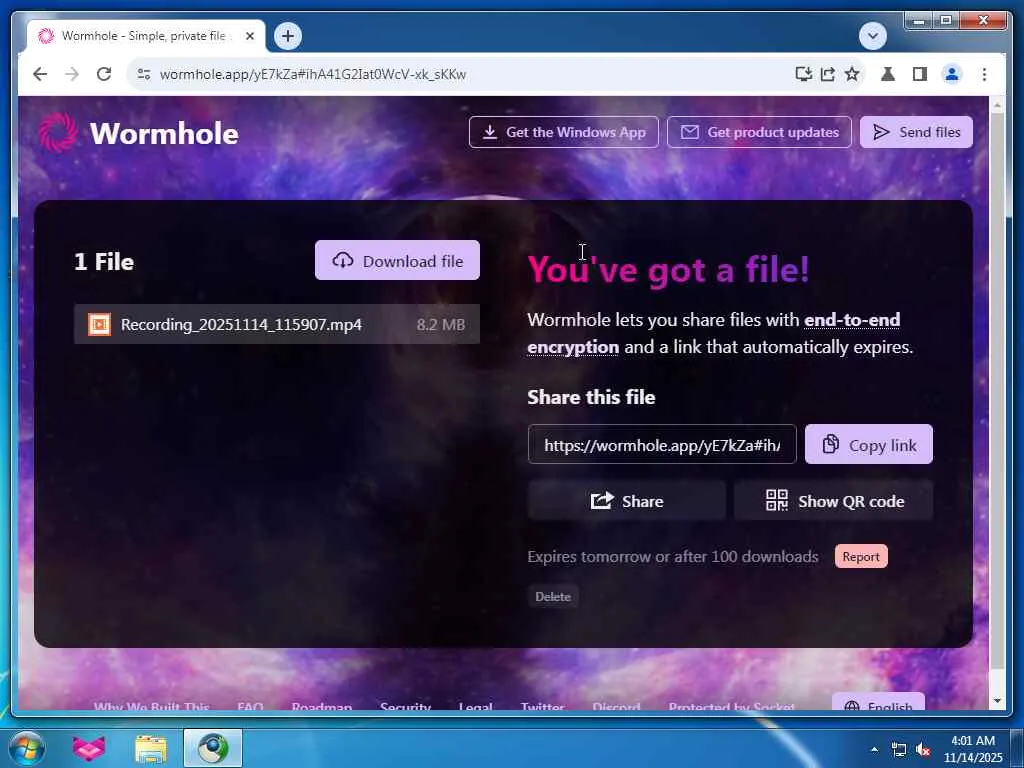Screen dimensions: 1024x768
Task: Click the muted volume tray icon
Action: pyautogui.click(x=923, y=750)
